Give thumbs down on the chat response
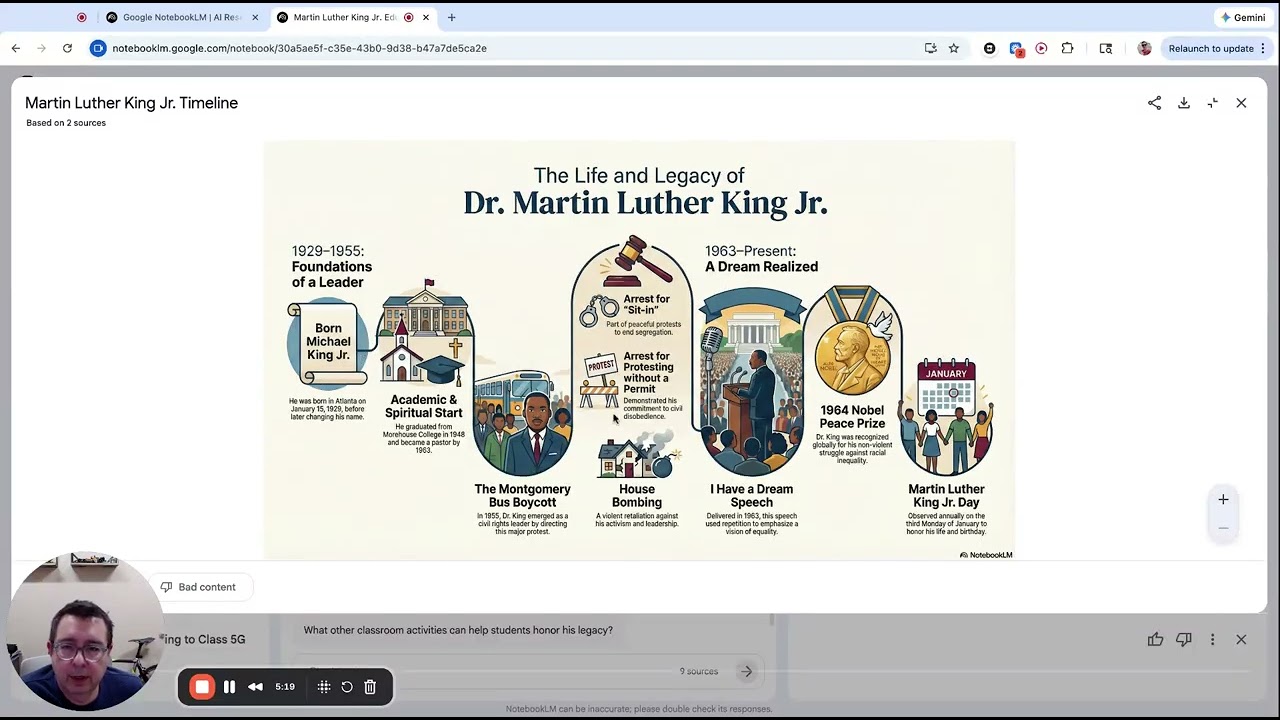The width and height of the screenshot is (1280, 720). 1184,640
